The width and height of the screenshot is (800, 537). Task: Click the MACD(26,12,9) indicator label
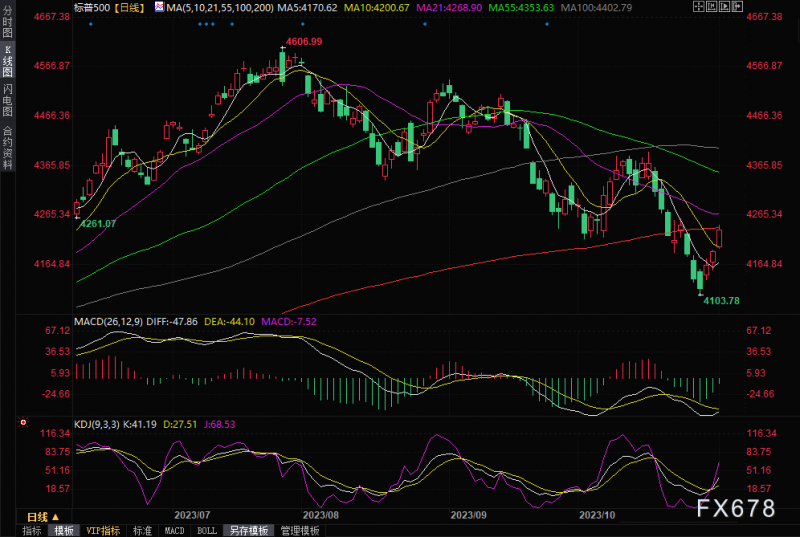[112, 323]
